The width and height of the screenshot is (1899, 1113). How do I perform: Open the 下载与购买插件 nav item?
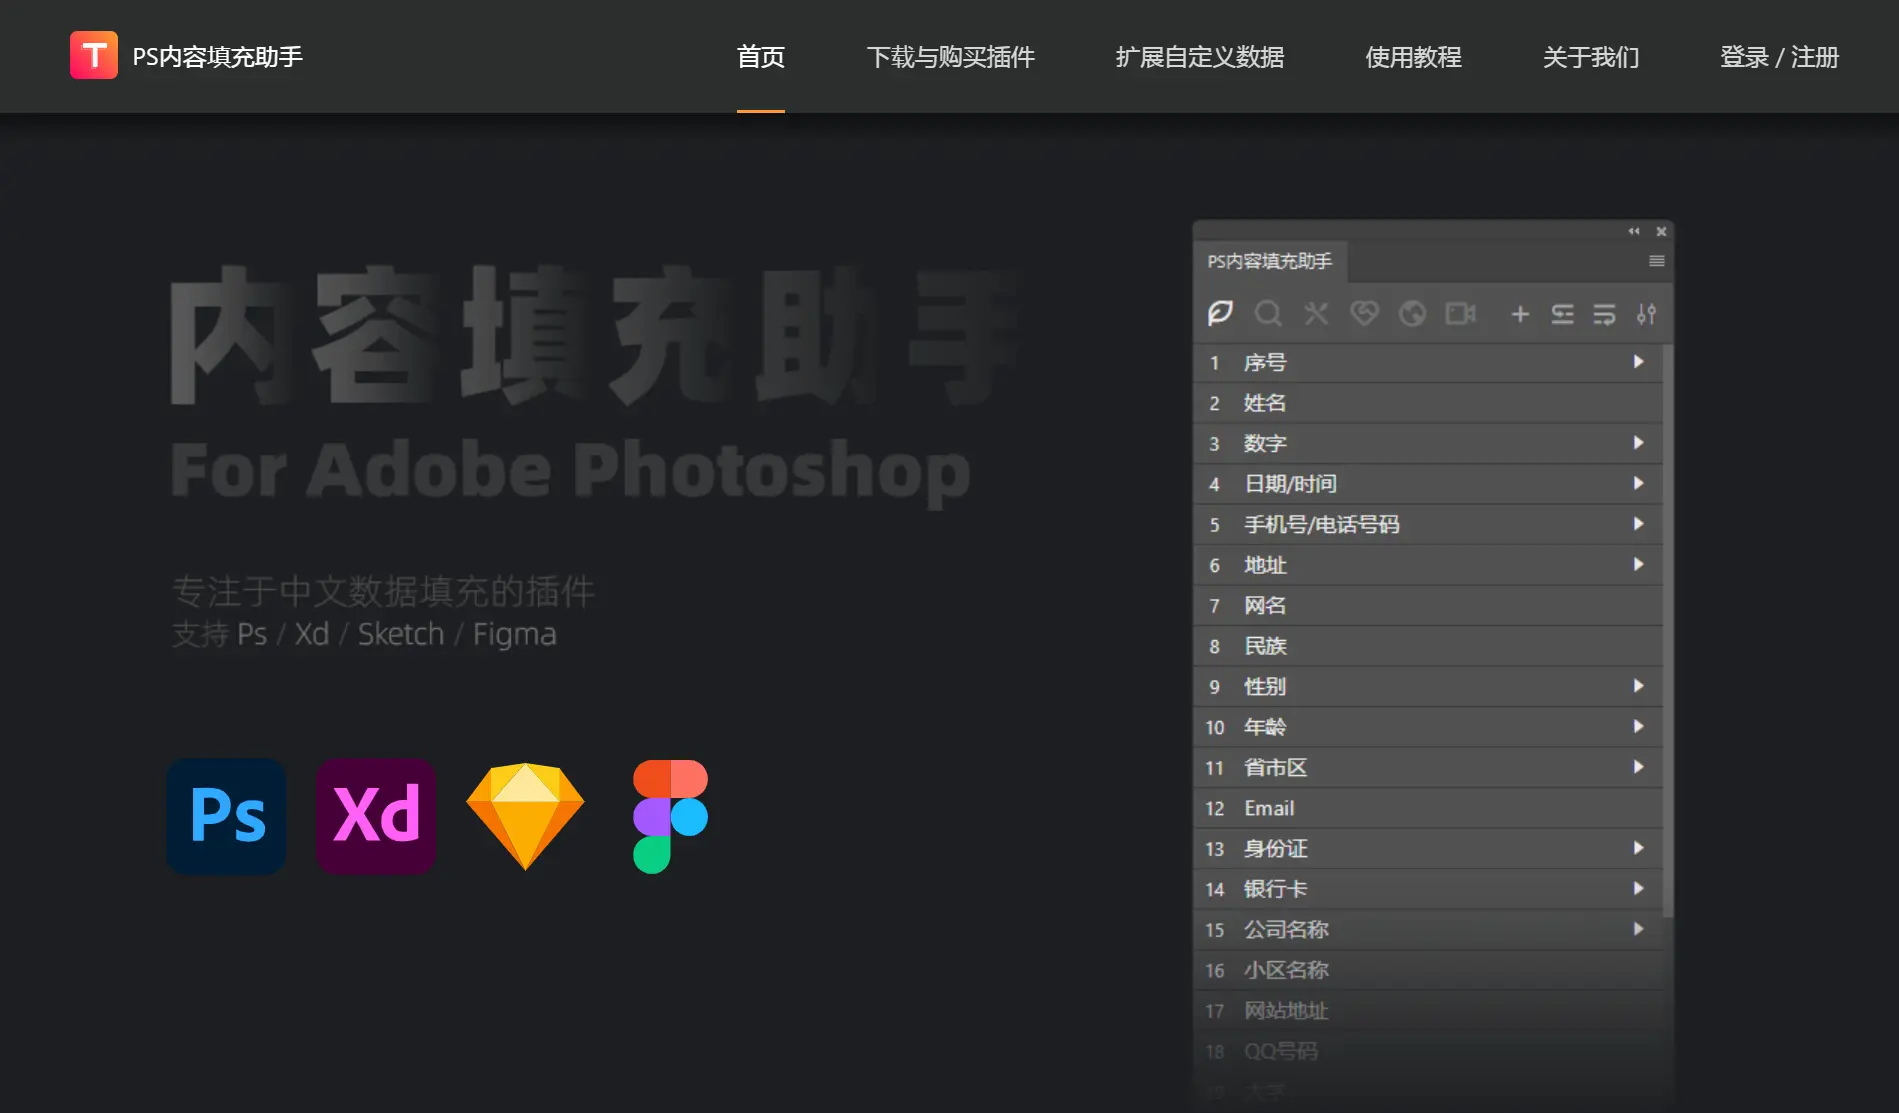950,57
